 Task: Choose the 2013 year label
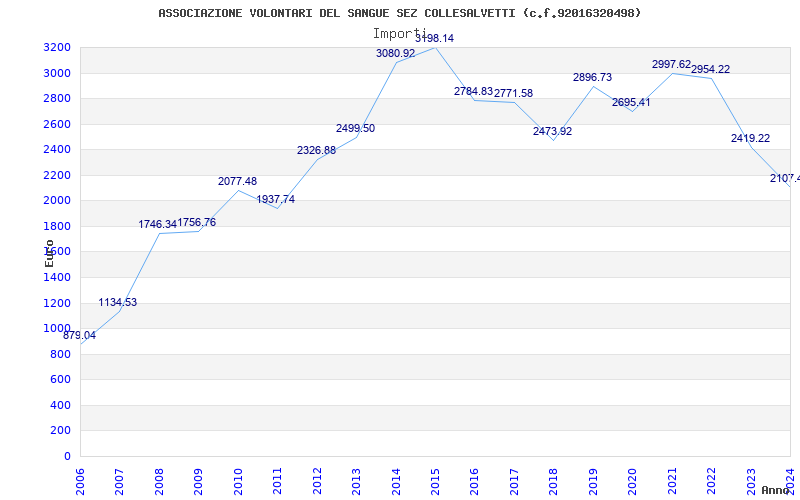(x=356, y=481)
